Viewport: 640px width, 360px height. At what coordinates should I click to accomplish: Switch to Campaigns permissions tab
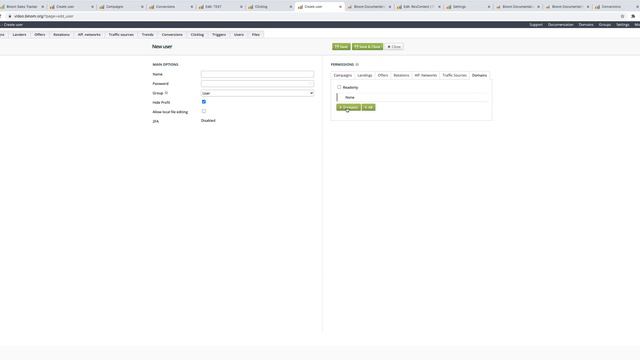(342, 76)
